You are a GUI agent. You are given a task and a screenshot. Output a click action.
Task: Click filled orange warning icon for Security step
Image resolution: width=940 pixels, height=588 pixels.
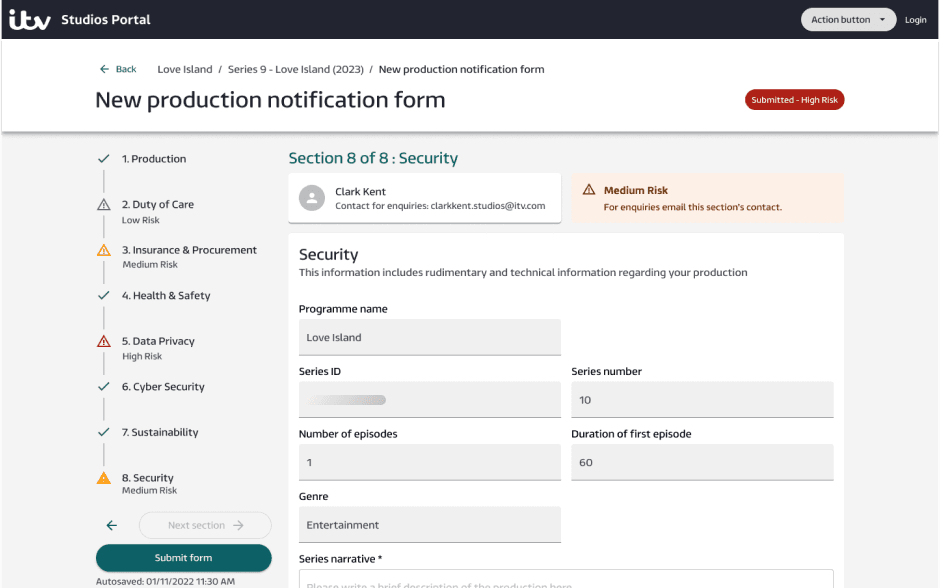[104, 478]
